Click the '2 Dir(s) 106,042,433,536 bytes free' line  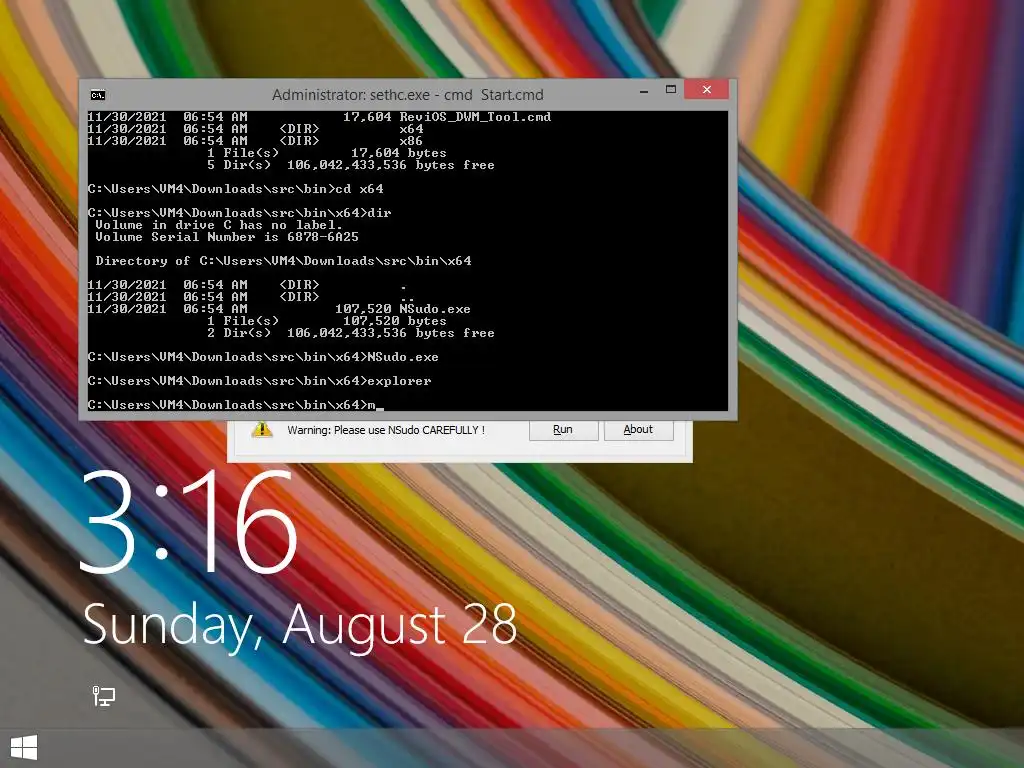point(351,333)
